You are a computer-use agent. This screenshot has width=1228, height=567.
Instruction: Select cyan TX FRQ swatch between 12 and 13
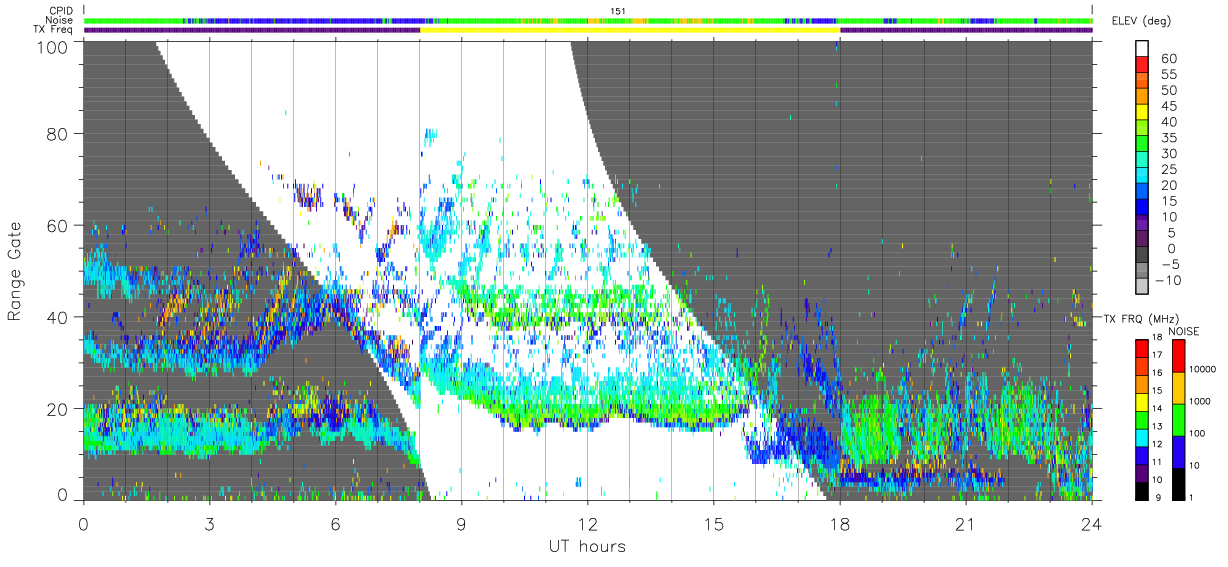pos(1143,437)
